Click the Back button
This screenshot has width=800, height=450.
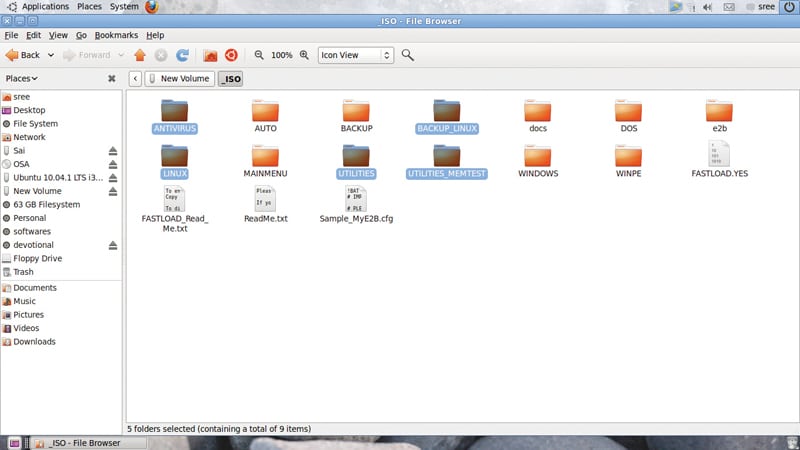tap(23, 55)
